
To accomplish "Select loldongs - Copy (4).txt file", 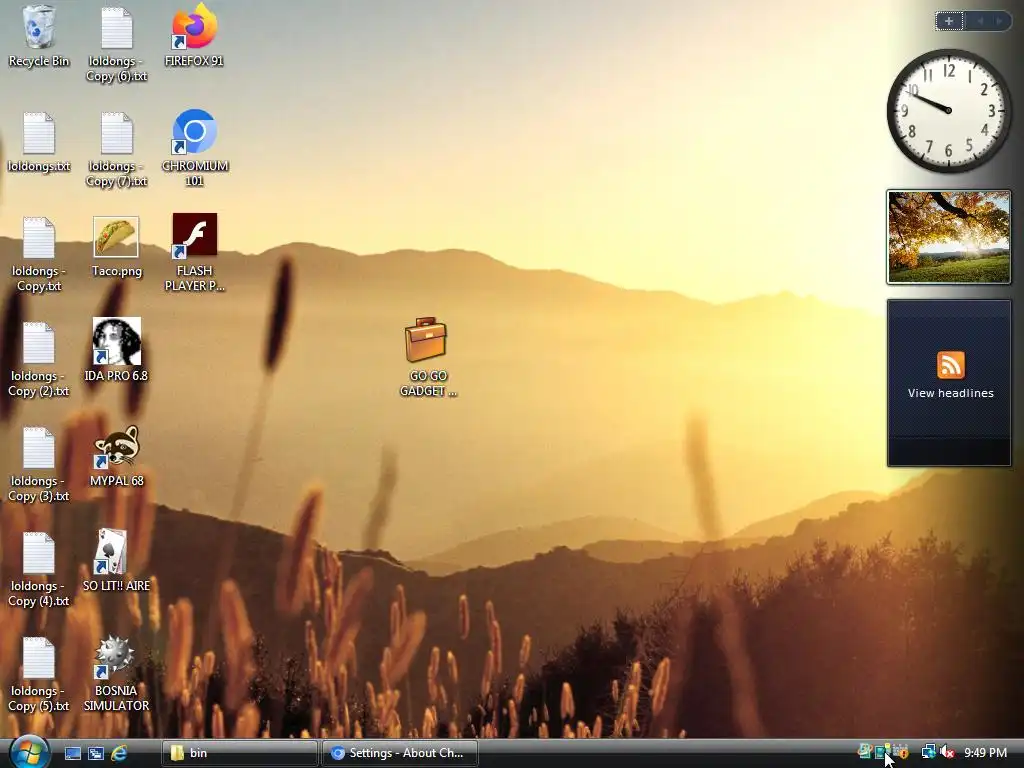I will [x=39, y=569].
